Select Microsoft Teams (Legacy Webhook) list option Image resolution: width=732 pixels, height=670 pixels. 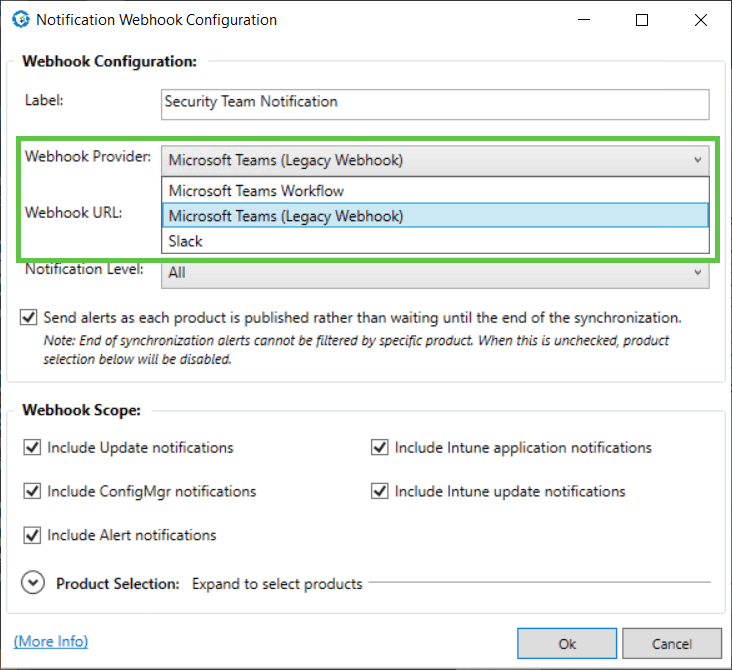coord(435,216)
